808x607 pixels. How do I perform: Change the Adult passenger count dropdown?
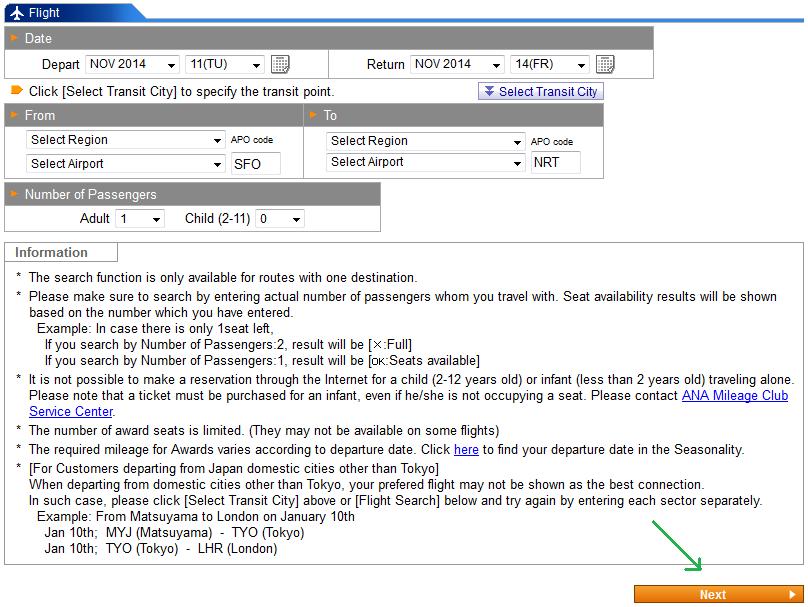[140, 219]
